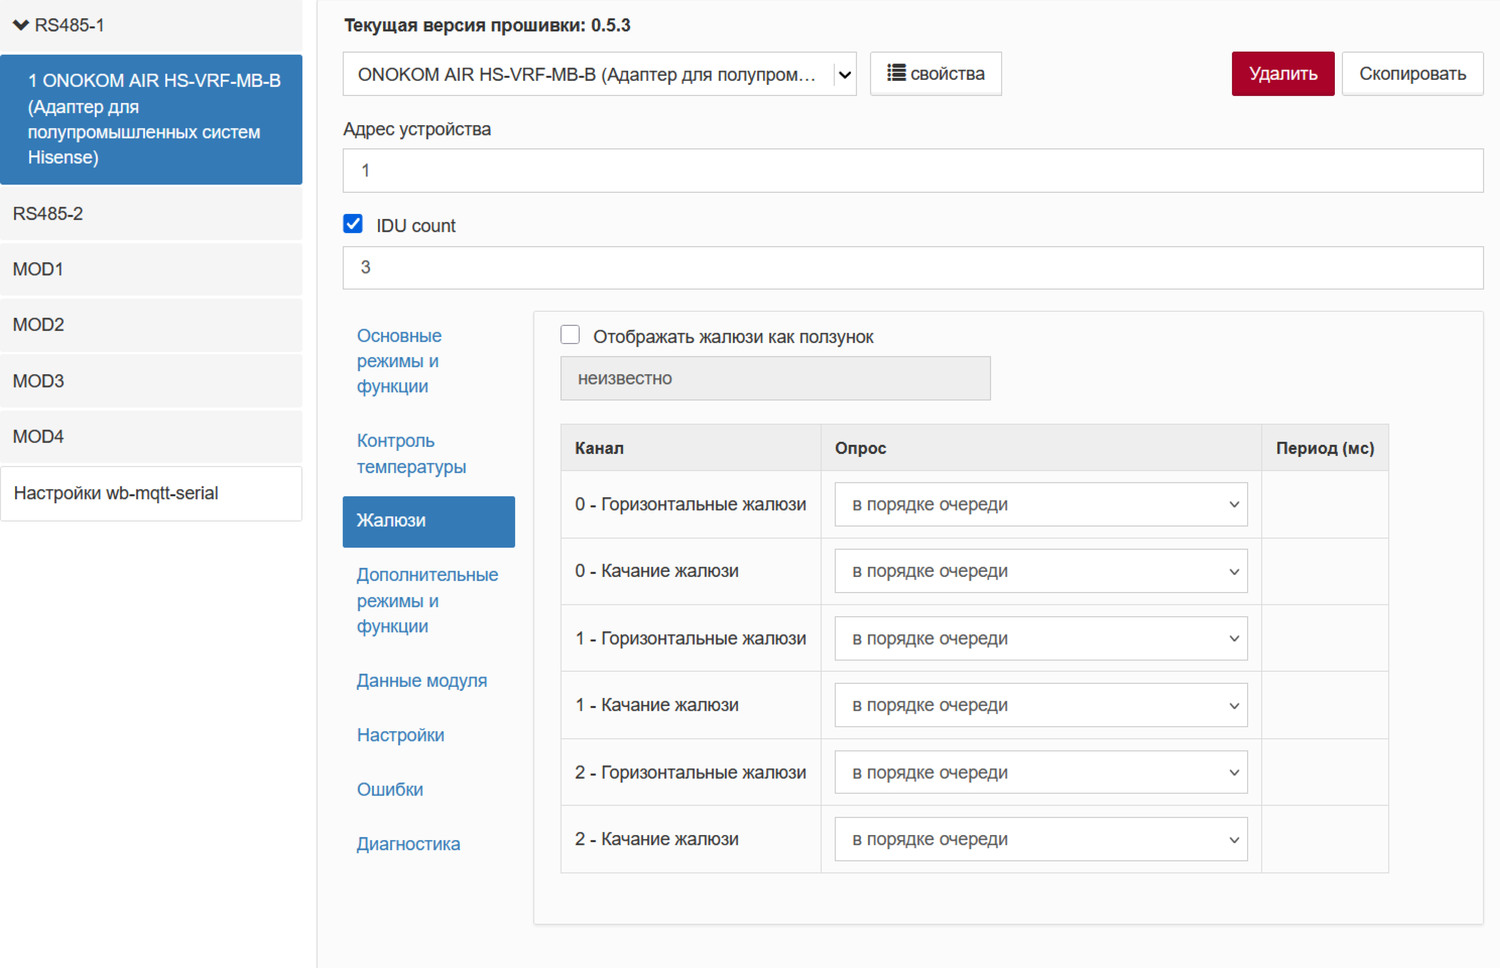Image resolution: width=1500 pixels, height=968 pixels.
Task: Open the Диагностика tab
Action: pos(408,844)
